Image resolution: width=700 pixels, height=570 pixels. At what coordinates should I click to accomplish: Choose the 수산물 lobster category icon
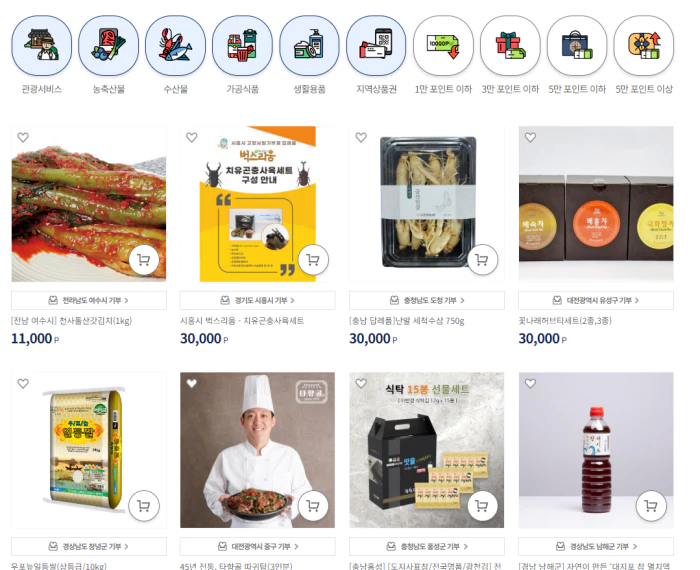click(175, 46)
